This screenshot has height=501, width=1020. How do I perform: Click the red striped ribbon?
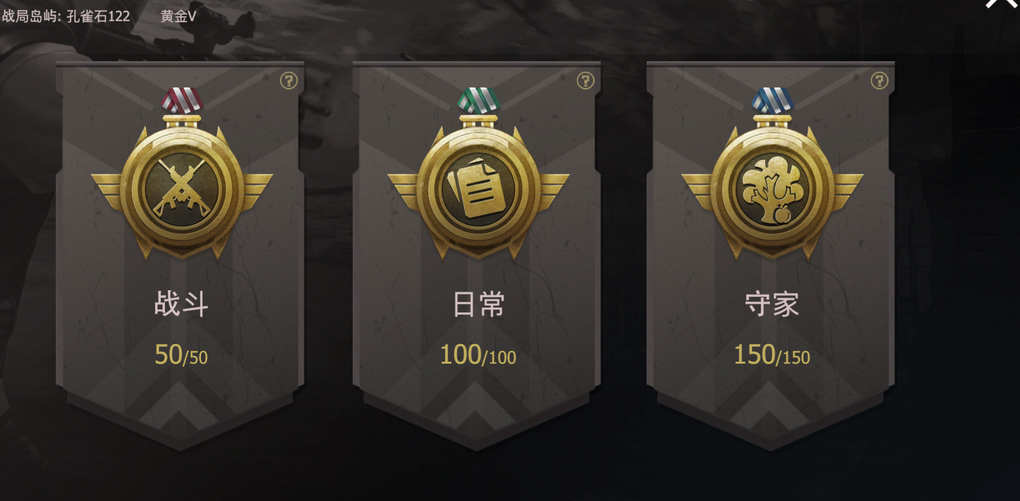tap(181, 100)
